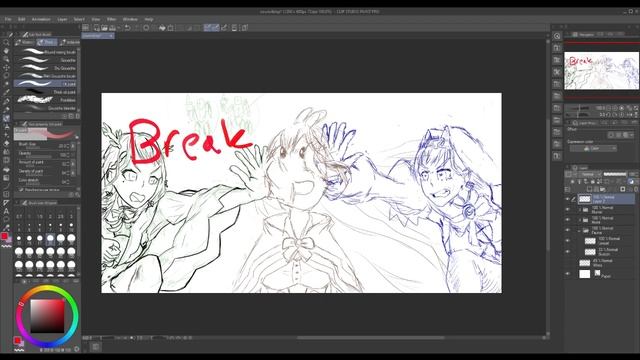640x360 pixels.
Task: Select the Gradient tool
Action: (x=6, y=177)
